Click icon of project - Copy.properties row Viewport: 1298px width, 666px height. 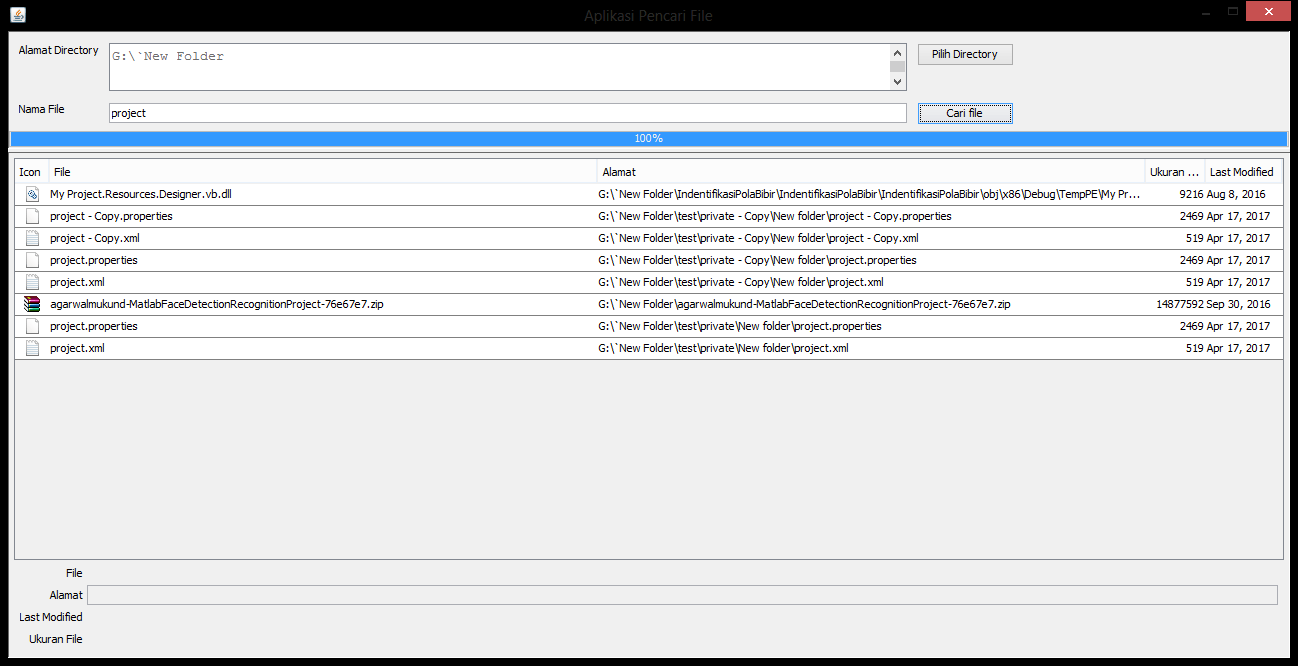click(32, 216)
